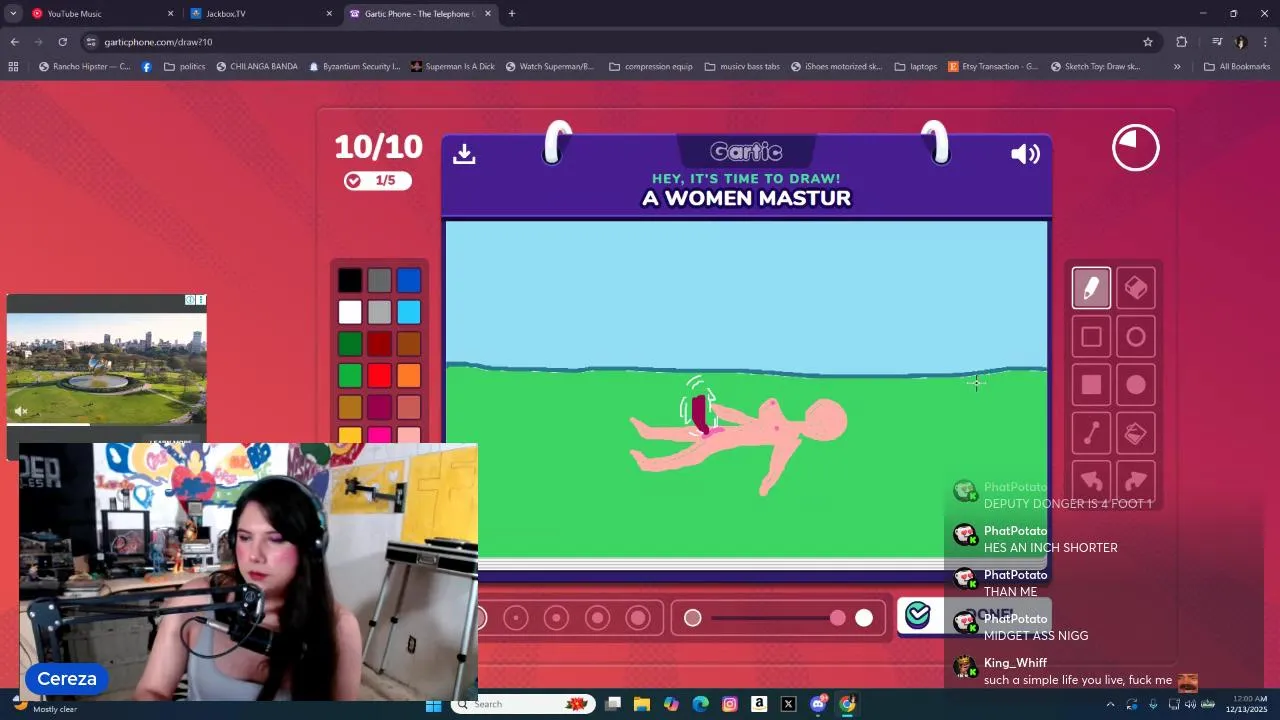Open the Superman Is A Dick bookmark
Viewport: 1280px width, 720px height.
tap(452, 67)
